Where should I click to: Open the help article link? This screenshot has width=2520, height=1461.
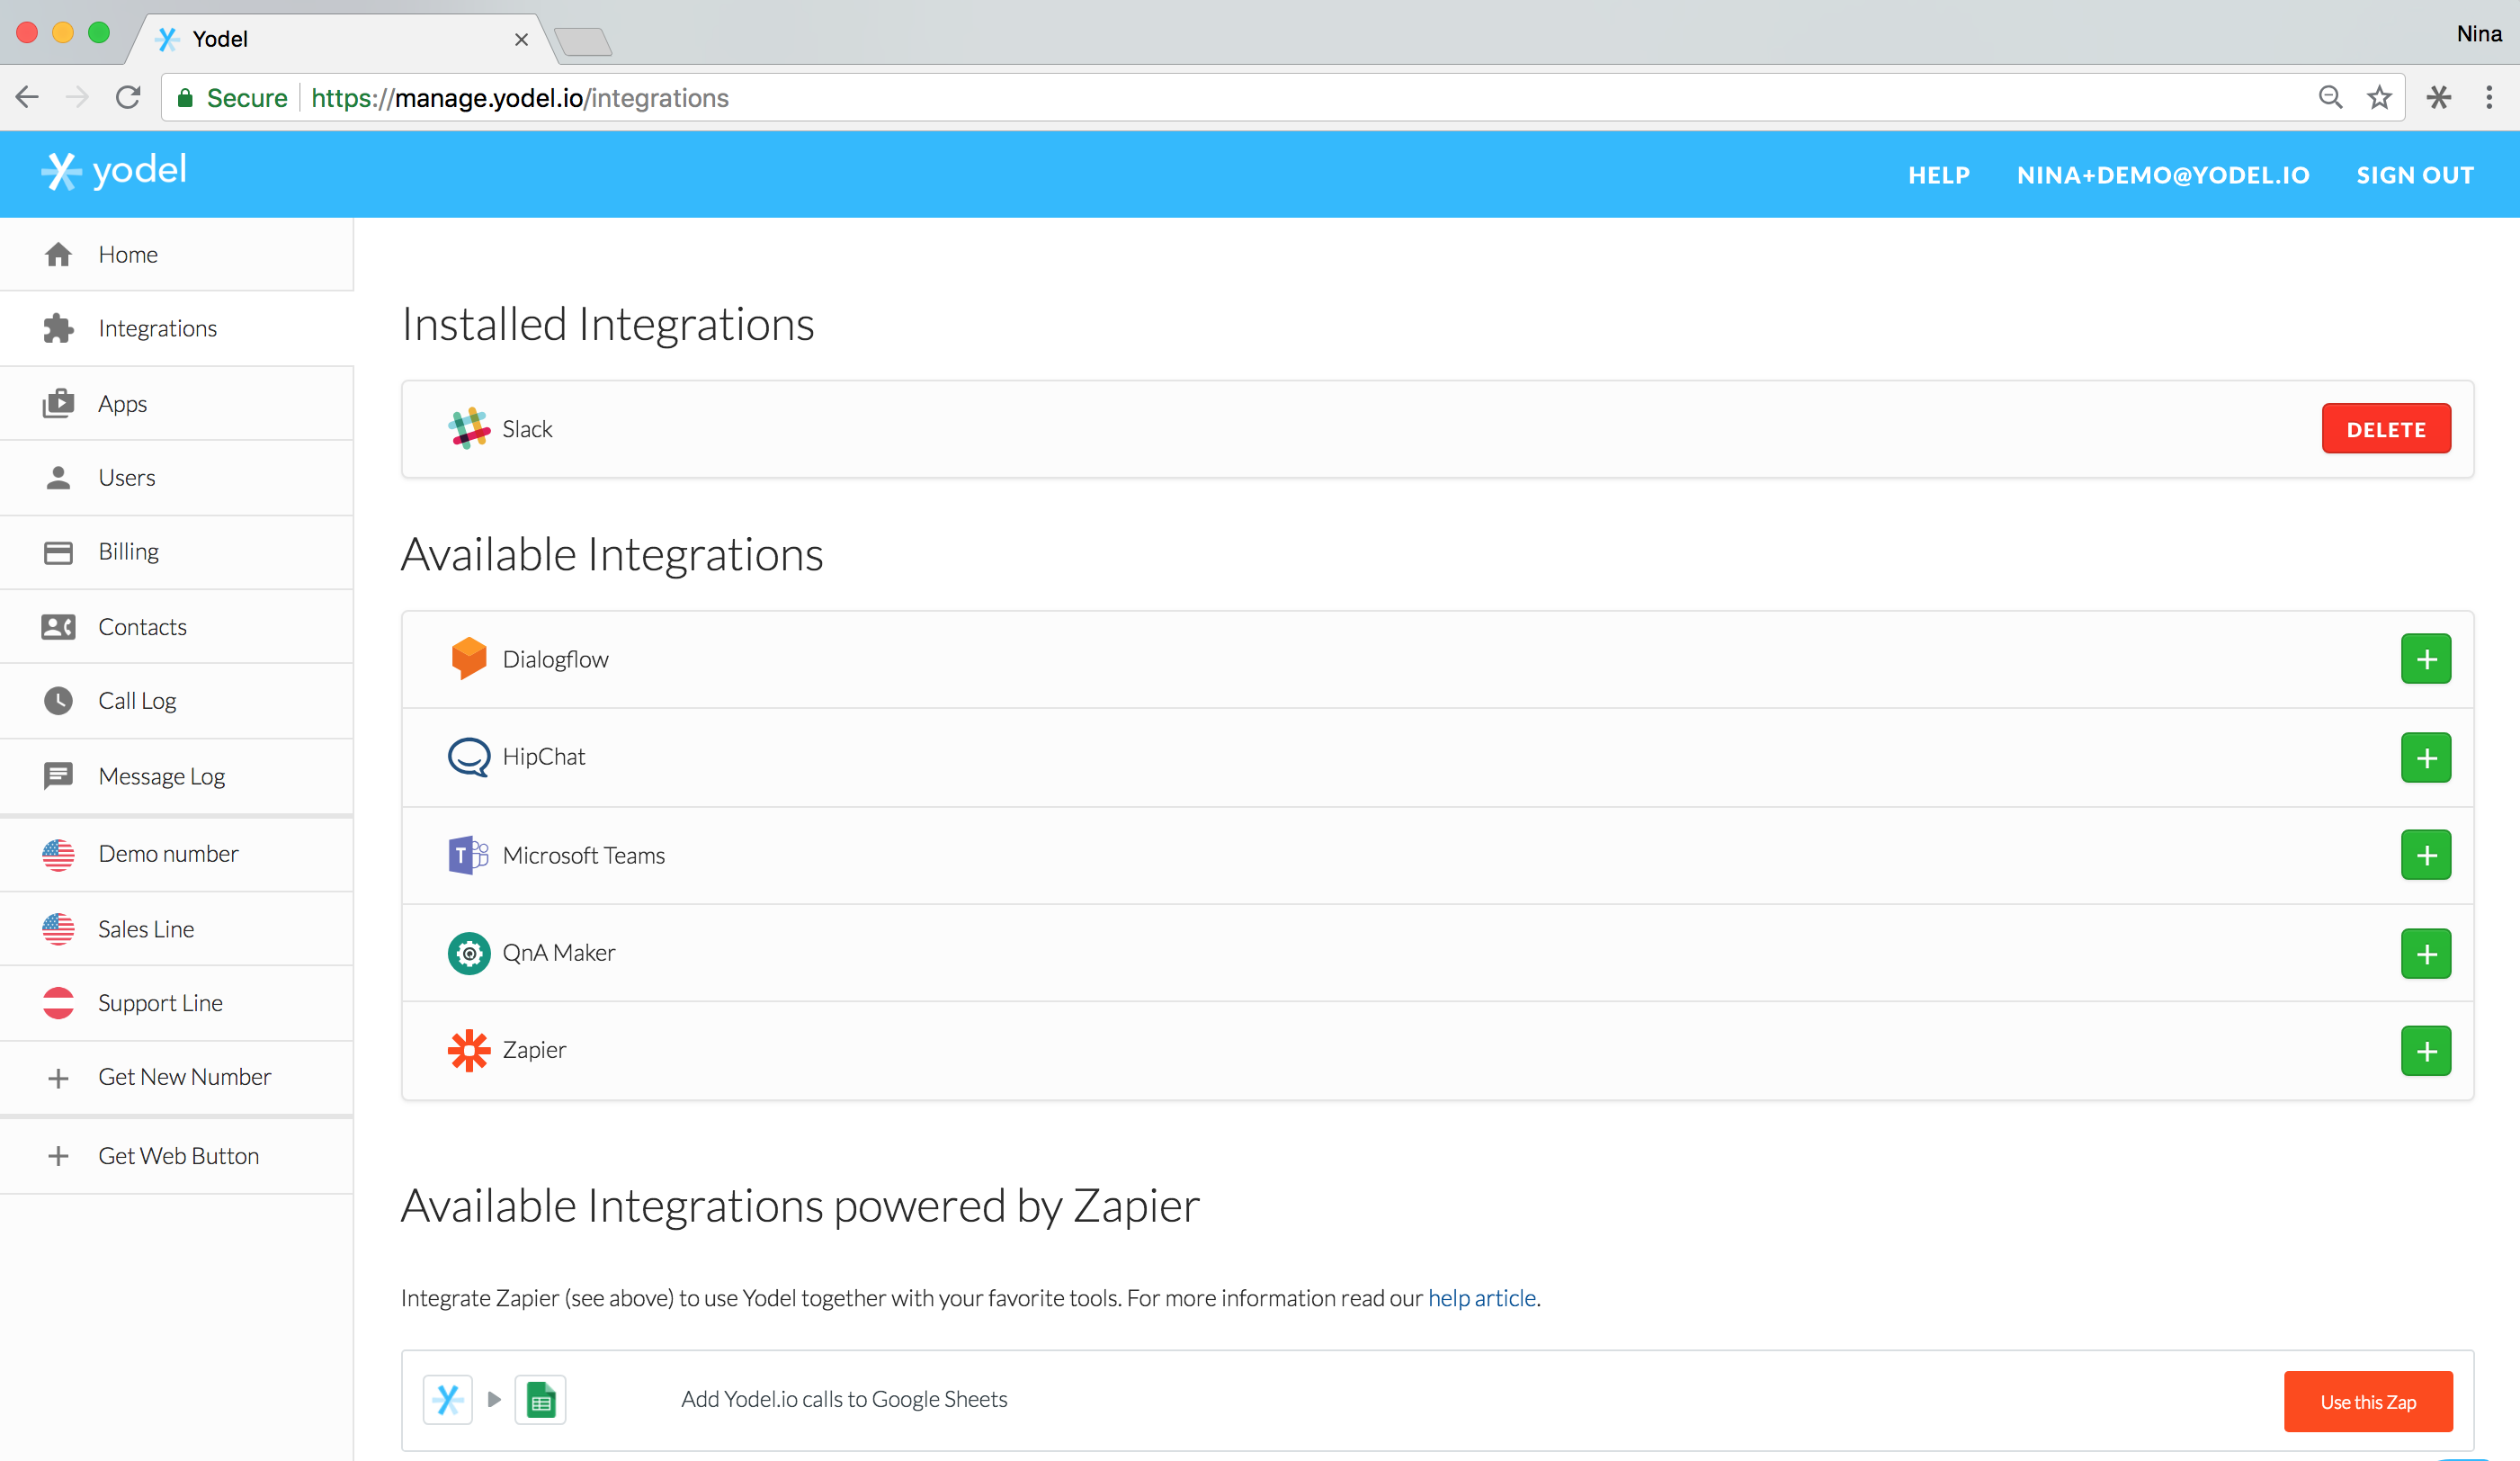point(1481,1298)
